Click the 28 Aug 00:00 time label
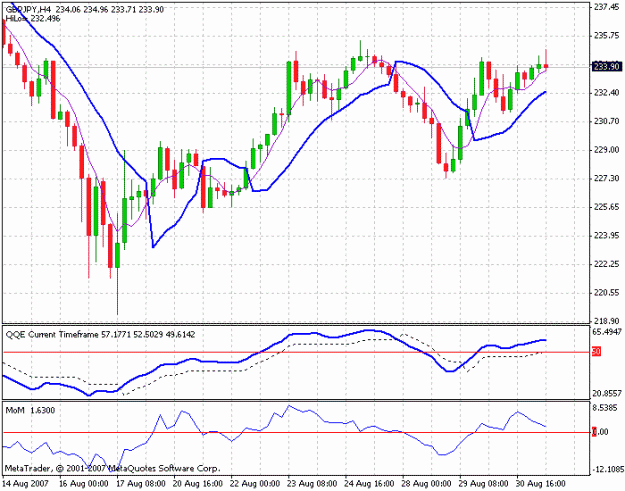625x491 pixels. tap(427, 484)
